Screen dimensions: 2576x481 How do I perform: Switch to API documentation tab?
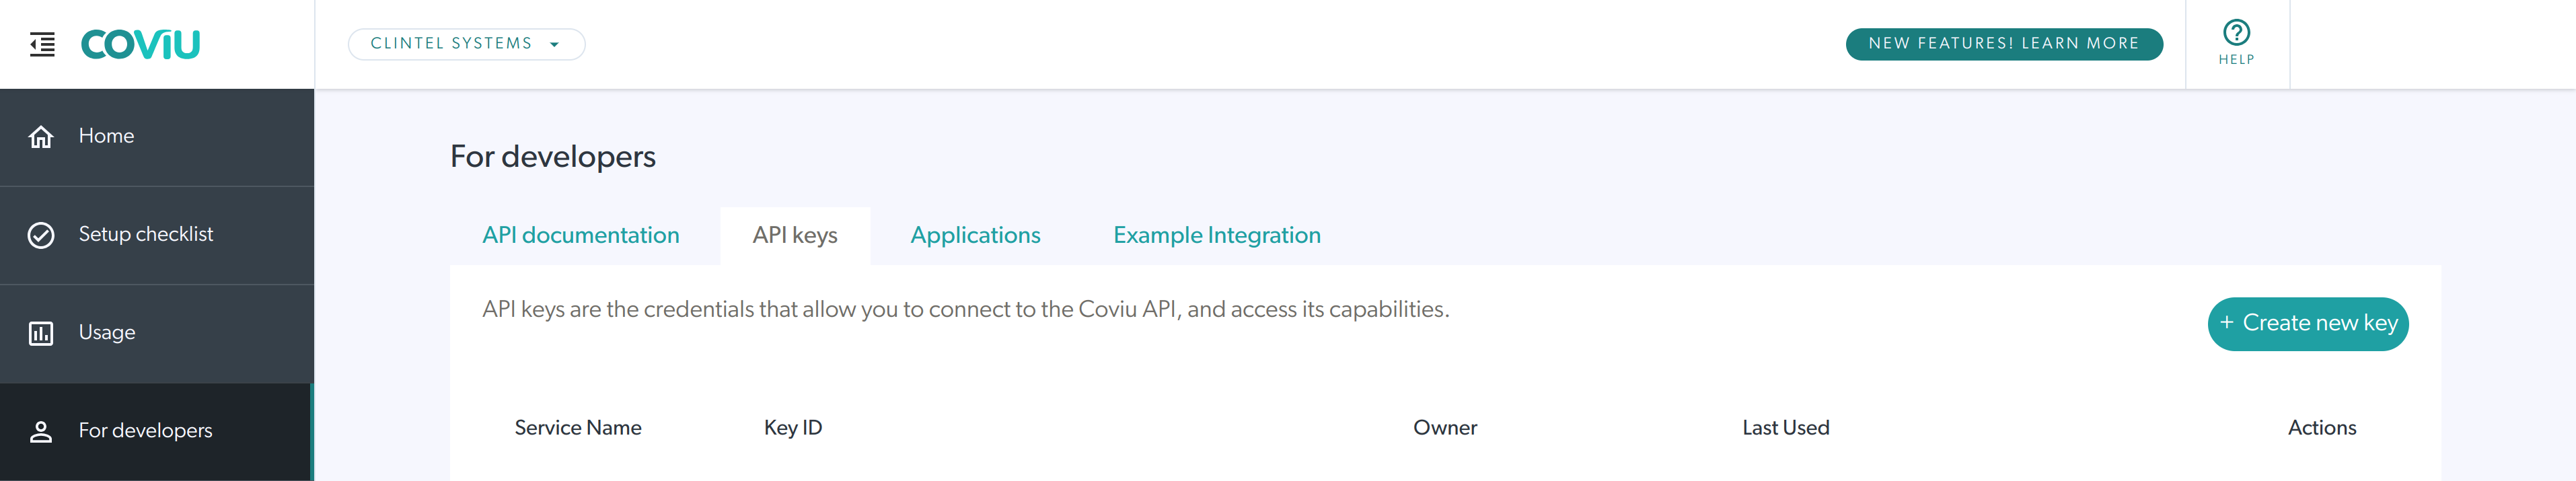click(580, 235)
